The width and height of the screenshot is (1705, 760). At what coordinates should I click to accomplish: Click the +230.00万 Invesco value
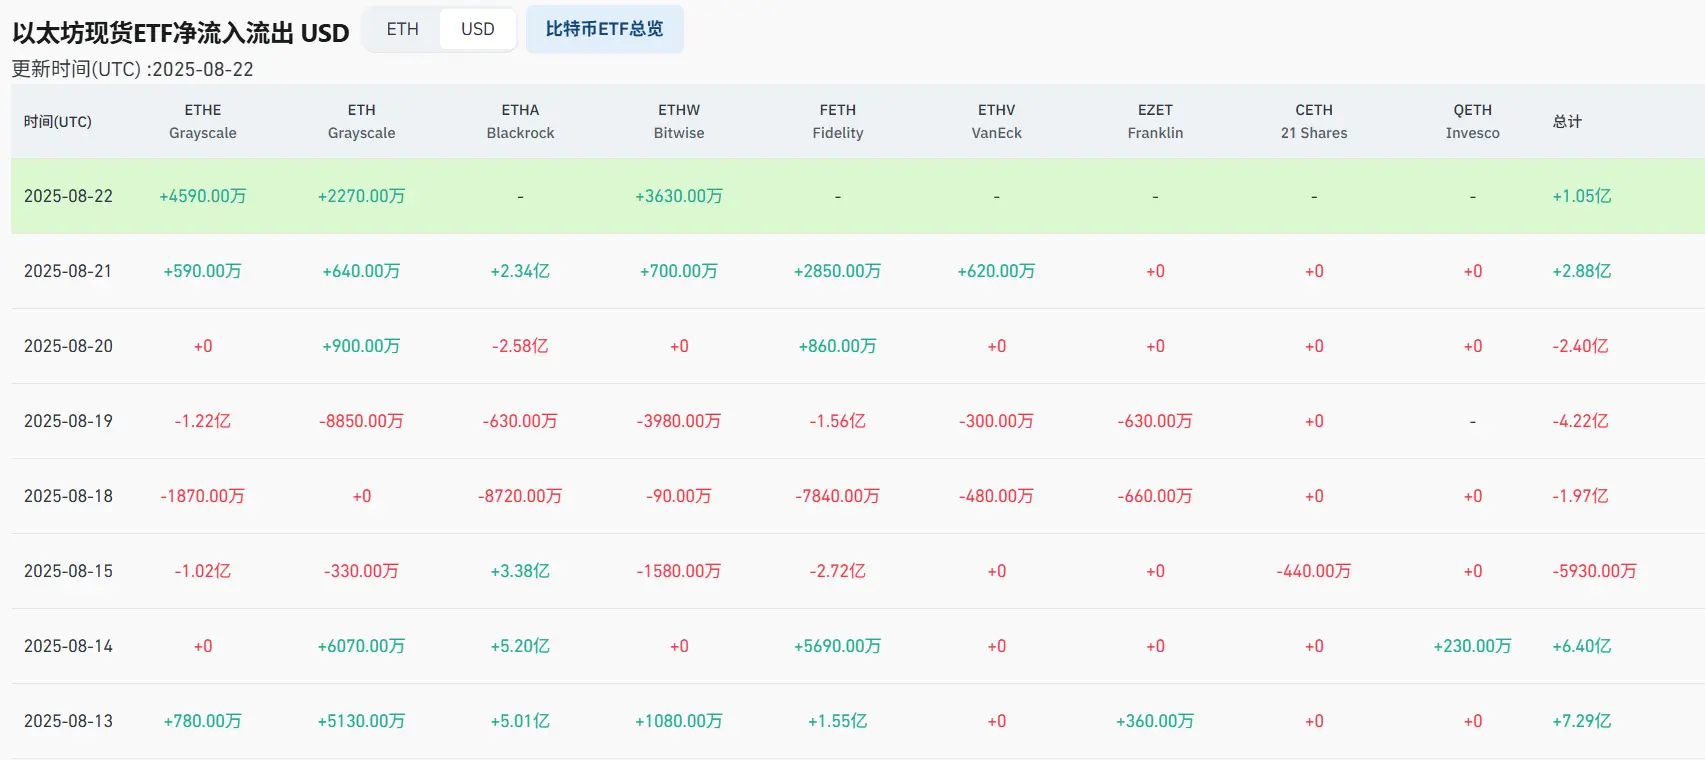[1473, 646]
